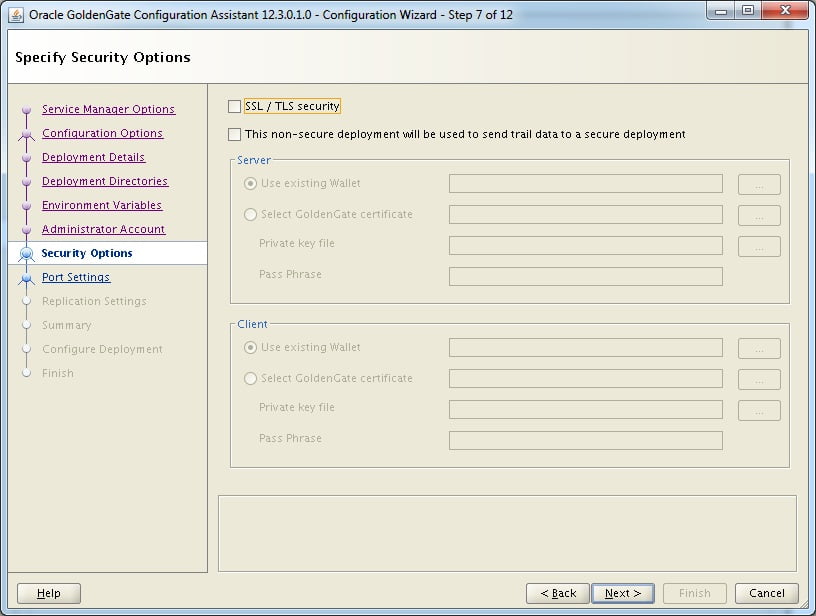
Task: Click the Summary step label
Action: click(67, 325)
